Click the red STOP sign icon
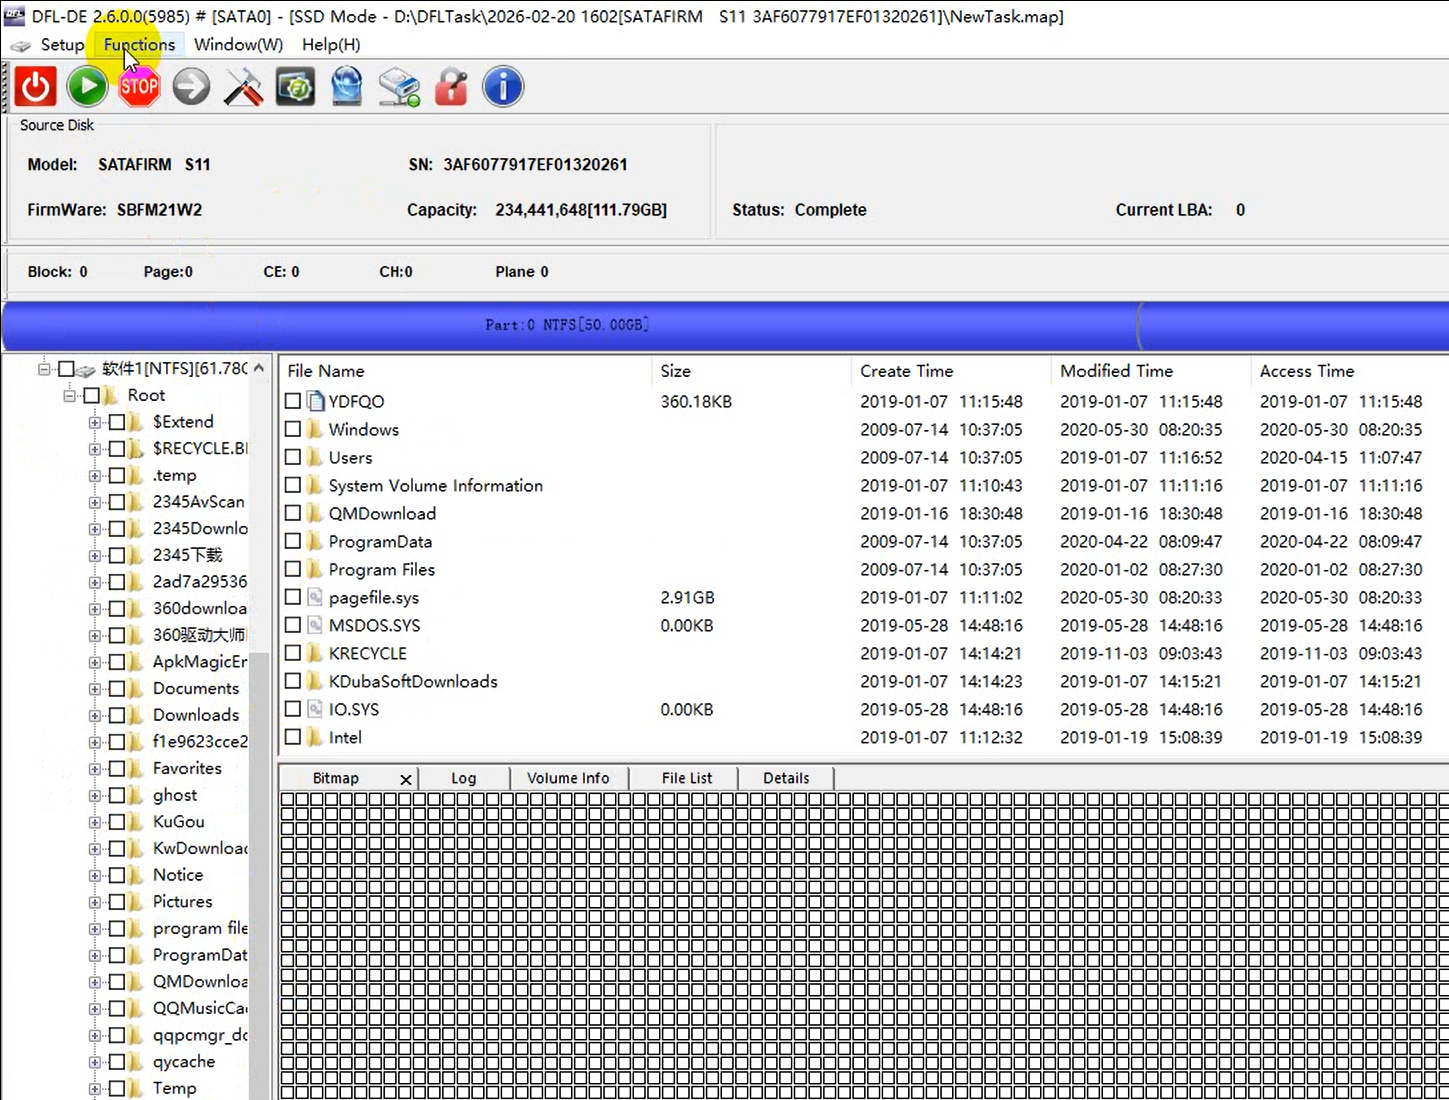 point(139,87)
